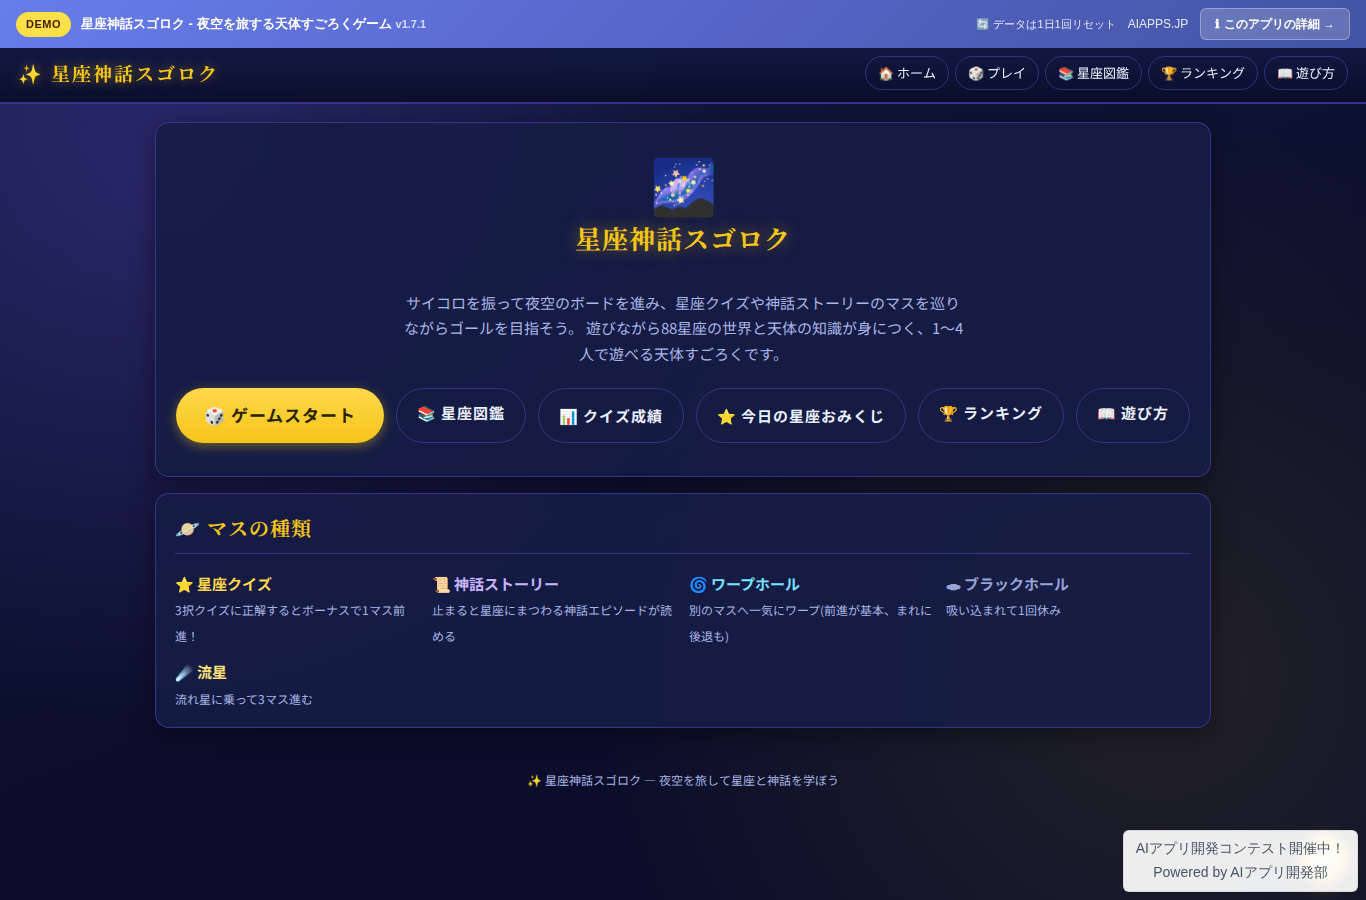Image resolution: width=1366 pixels, height=900 pixels.
Task: Click the large 星座神話スゴロク title in the main card
Action: pyautogui.click(x=683, y=240)
